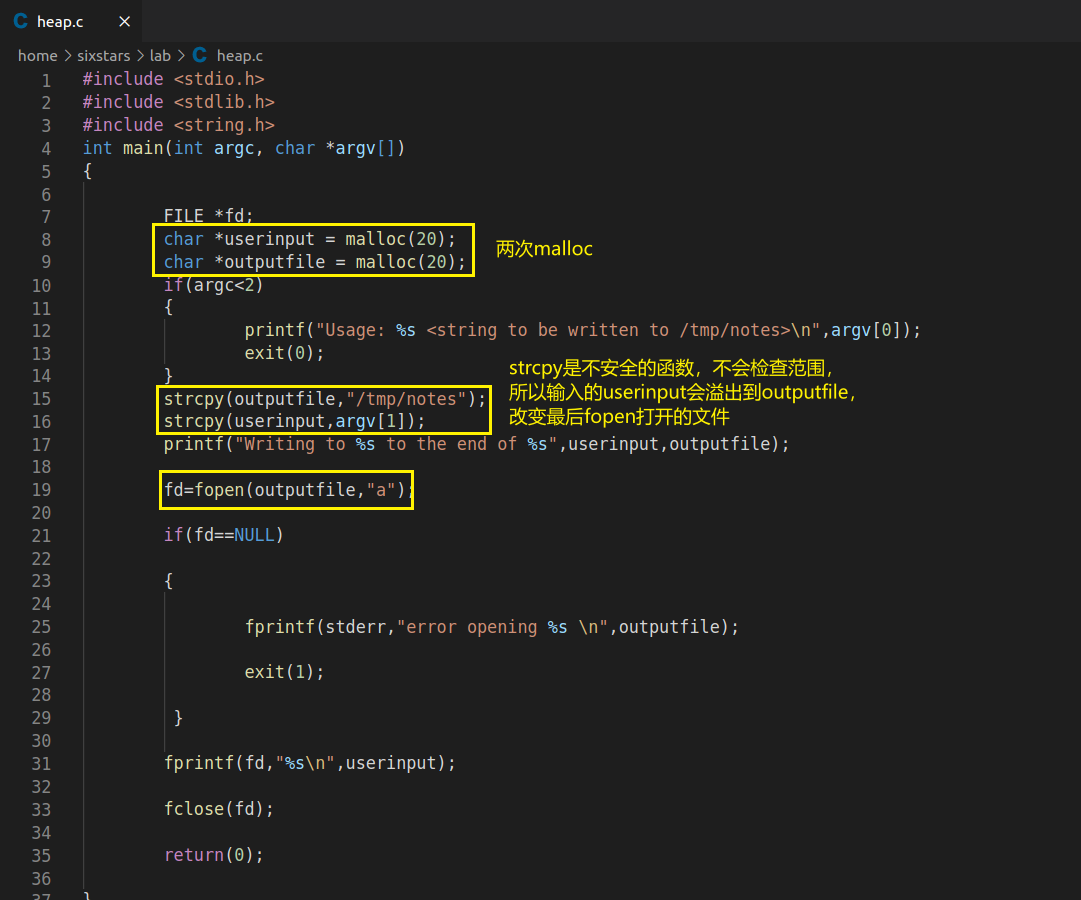
Task: Click line number 1 in the gutter
Action: (x=46, y=80)
